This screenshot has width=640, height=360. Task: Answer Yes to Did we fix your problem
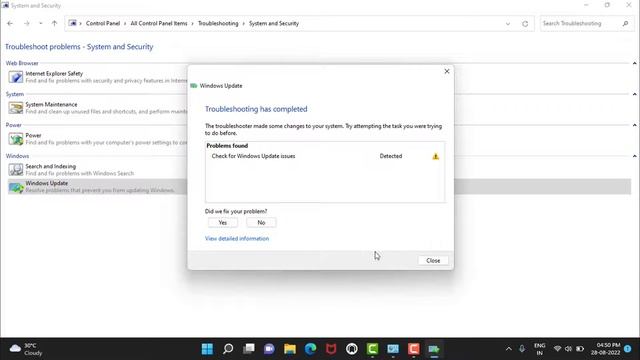pos(222,222)
